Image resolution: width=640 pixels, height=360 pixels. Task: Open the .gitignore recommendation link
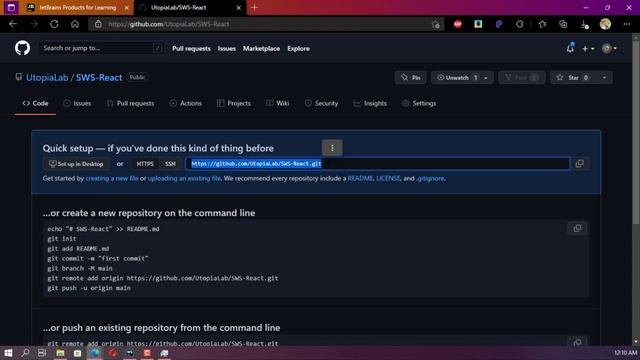click(x=430, y=178)
